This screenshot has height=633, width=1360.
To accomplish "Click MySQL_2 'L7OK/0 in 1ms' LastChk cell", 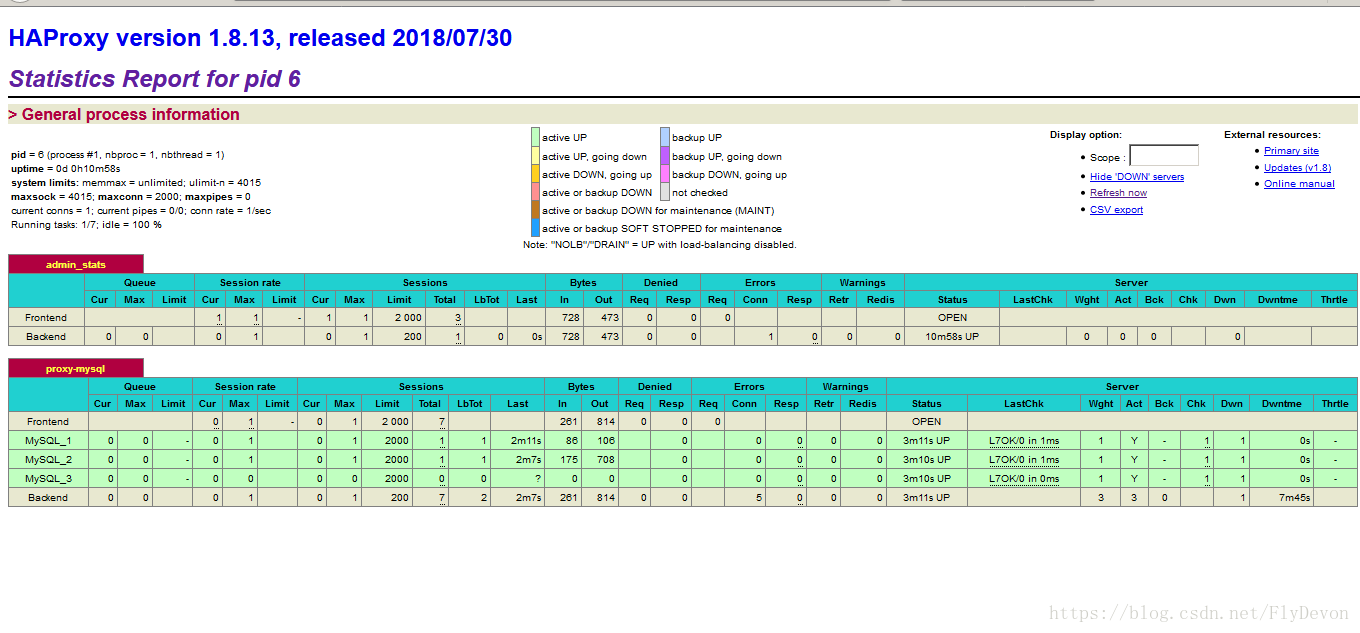I will [x=1024, y=459].
